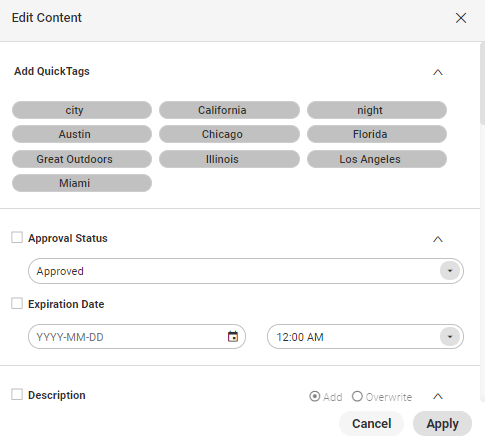Tick the Description checkbox
Viewport: 485px width, 444px height.
[x=17, y=394]
